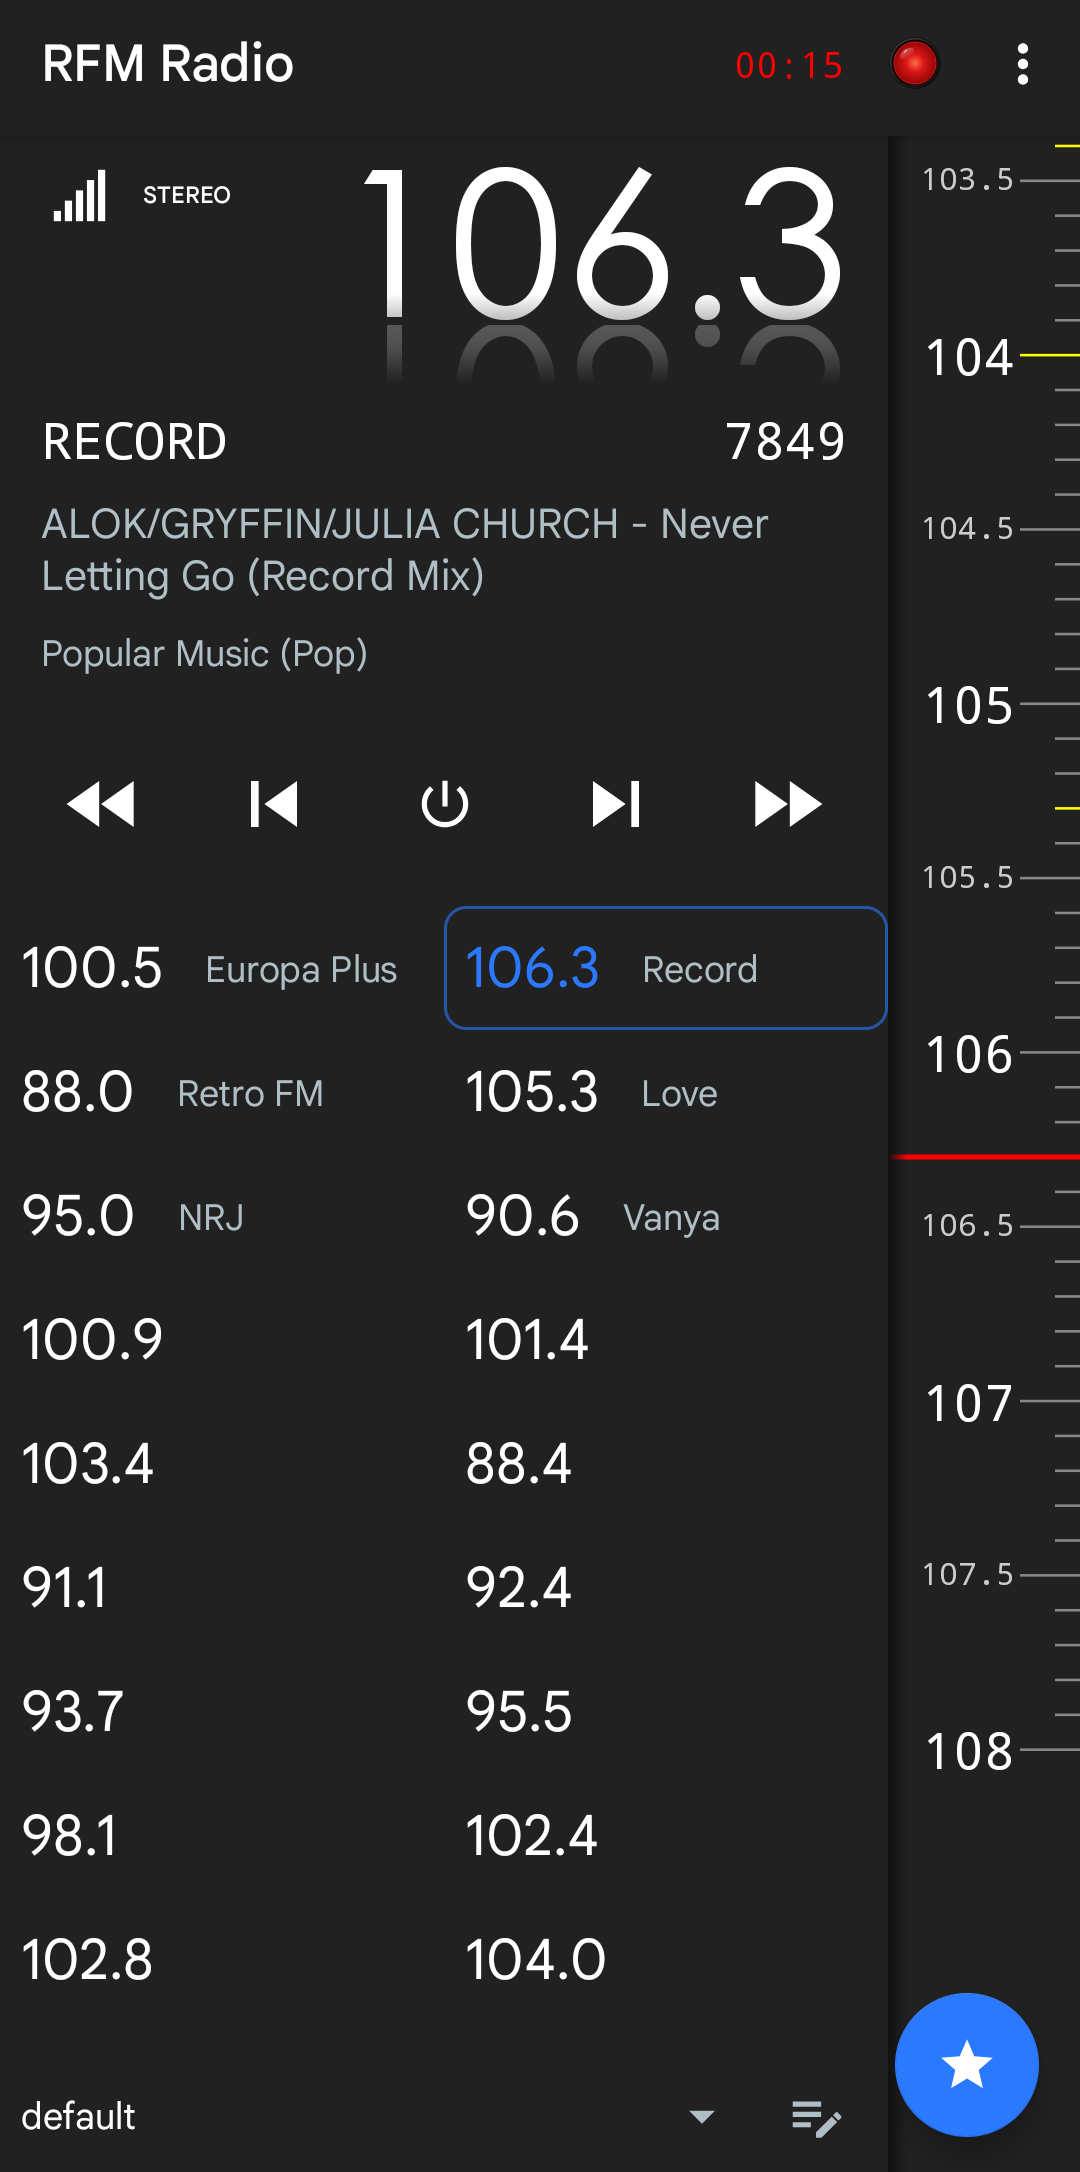Click the 107 mark on frequency dial

click(969, 1403)
